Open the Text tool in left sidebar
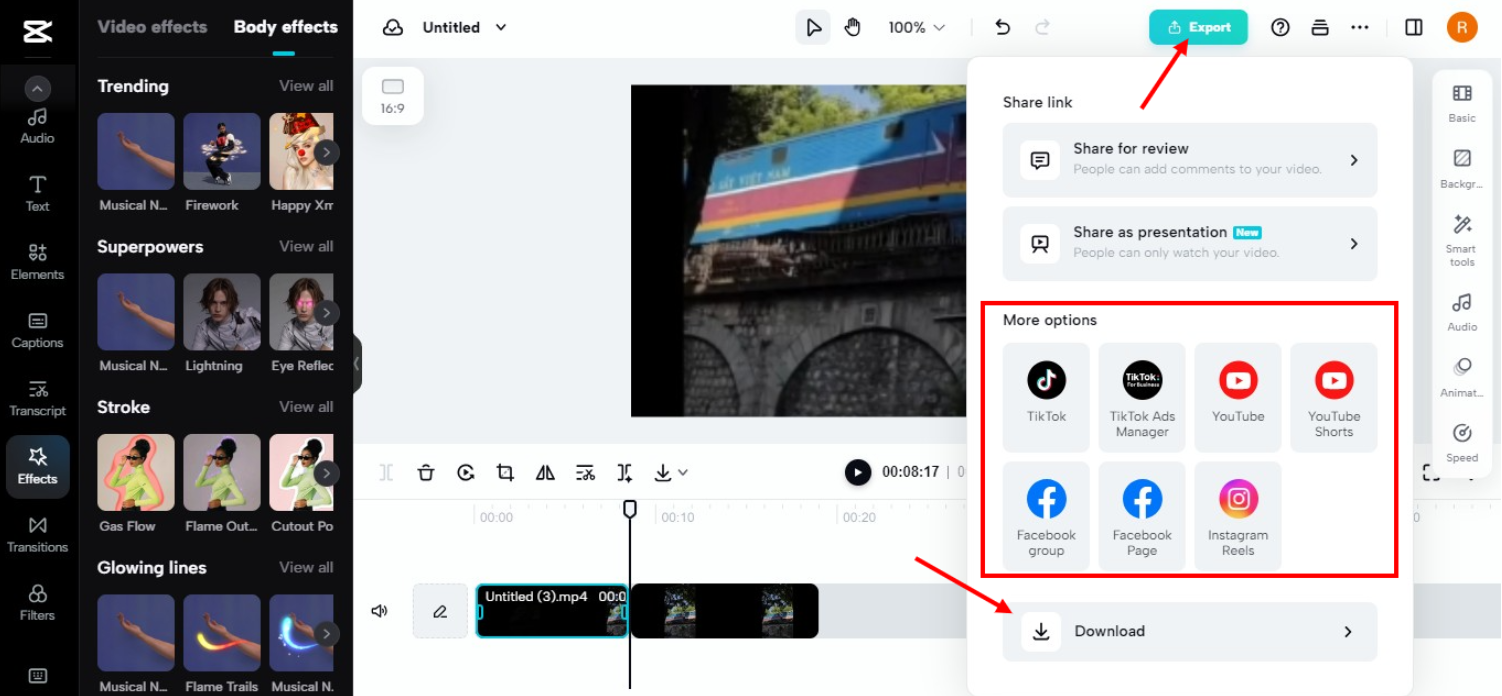1502x696 pixels. [x=37, y=194]
